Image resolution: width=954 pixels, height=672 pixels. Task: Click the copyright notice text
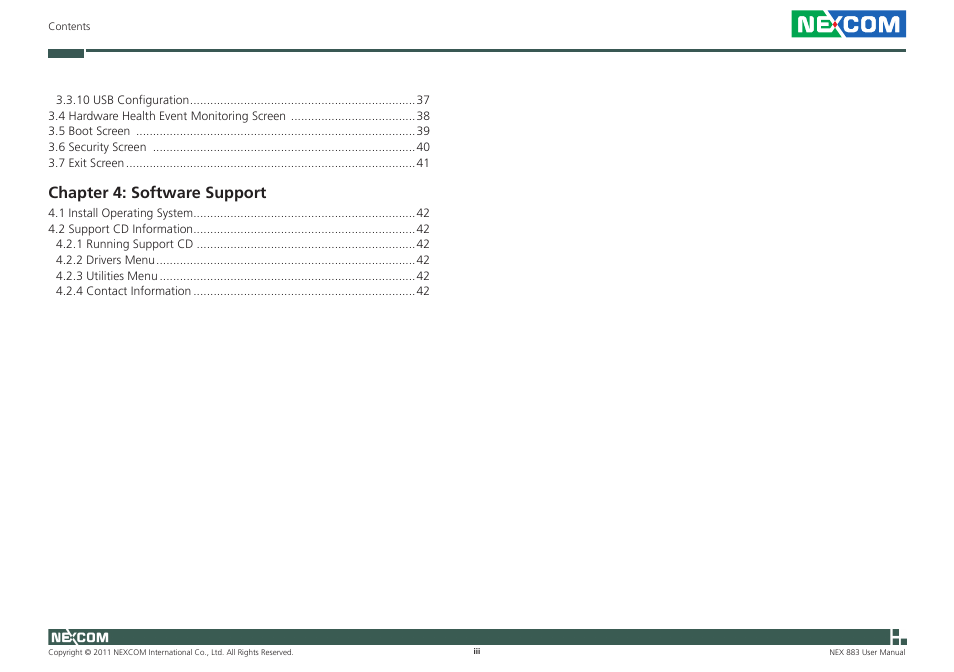coord(170,653)
